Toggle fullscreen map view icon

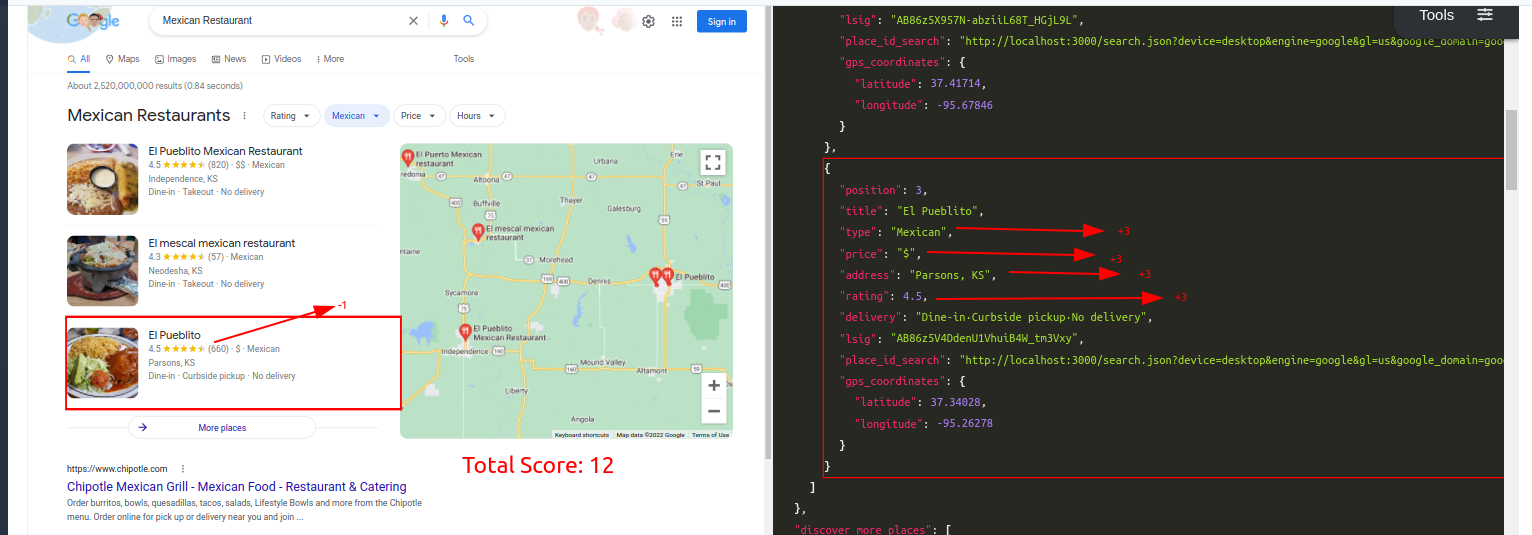point(712,162)
